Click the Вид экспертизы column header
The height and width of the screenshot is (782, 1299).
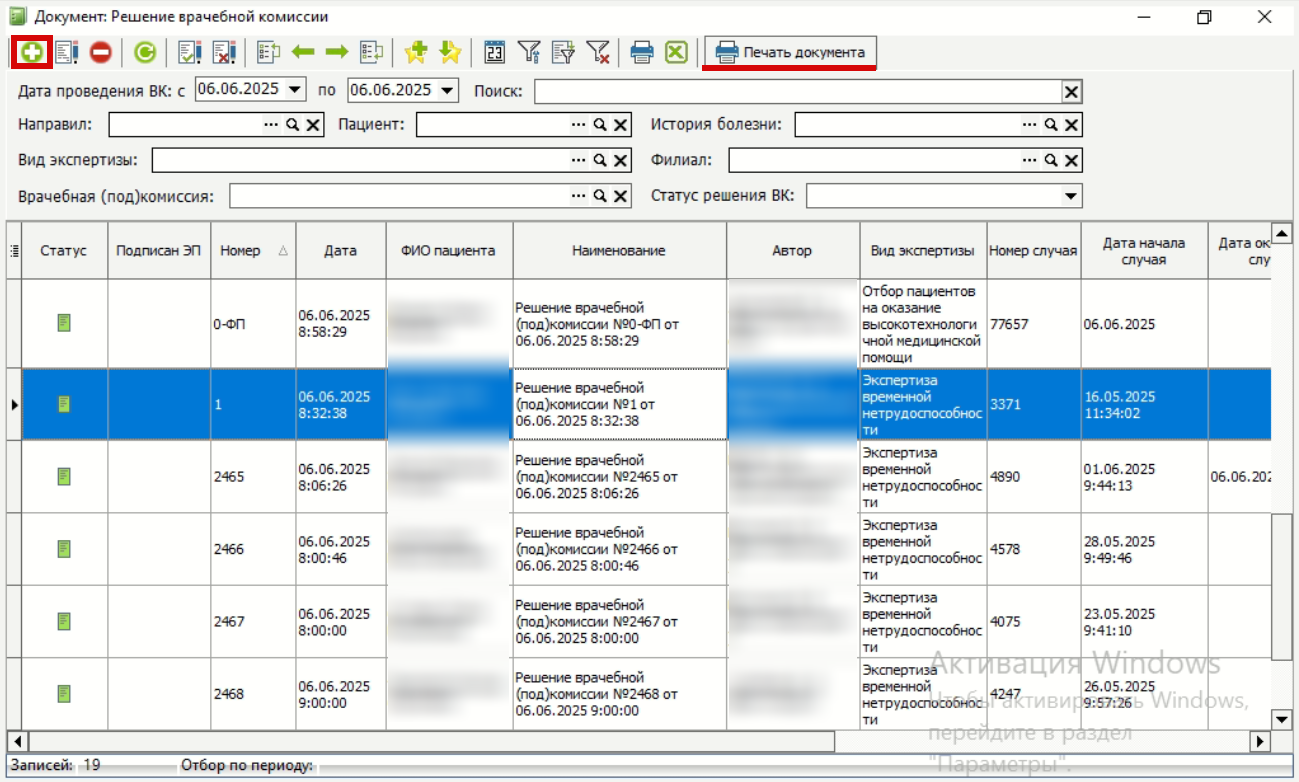click(922, 251)
